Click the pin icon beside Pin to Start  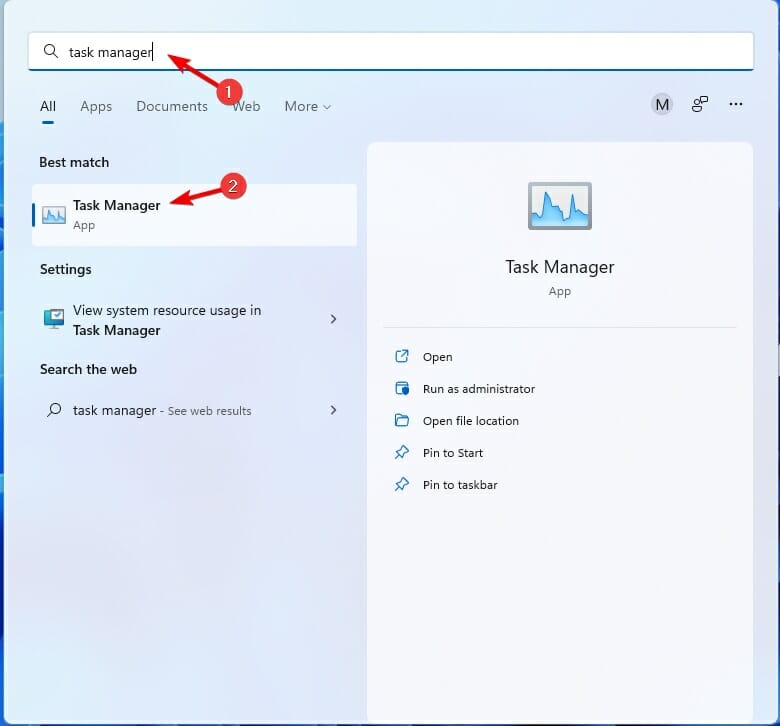(x=401, y=452)
